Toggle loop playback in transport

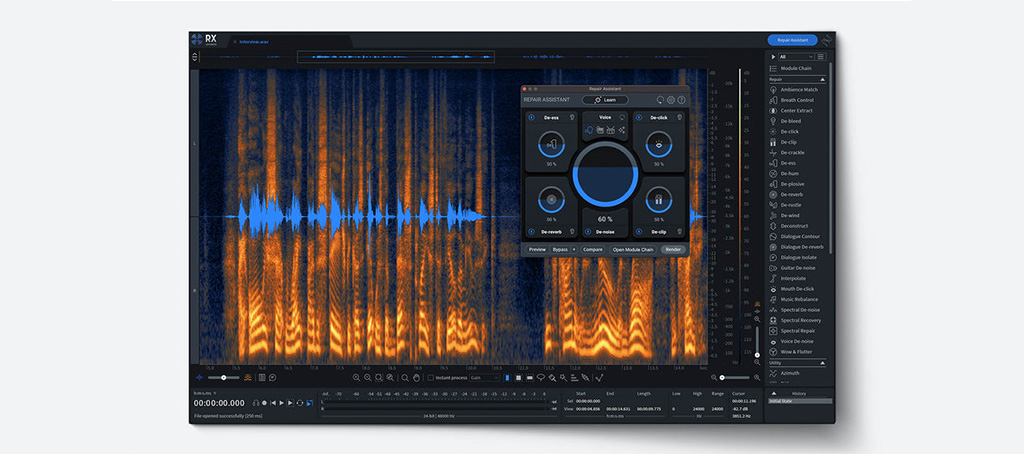coord(299,403)
